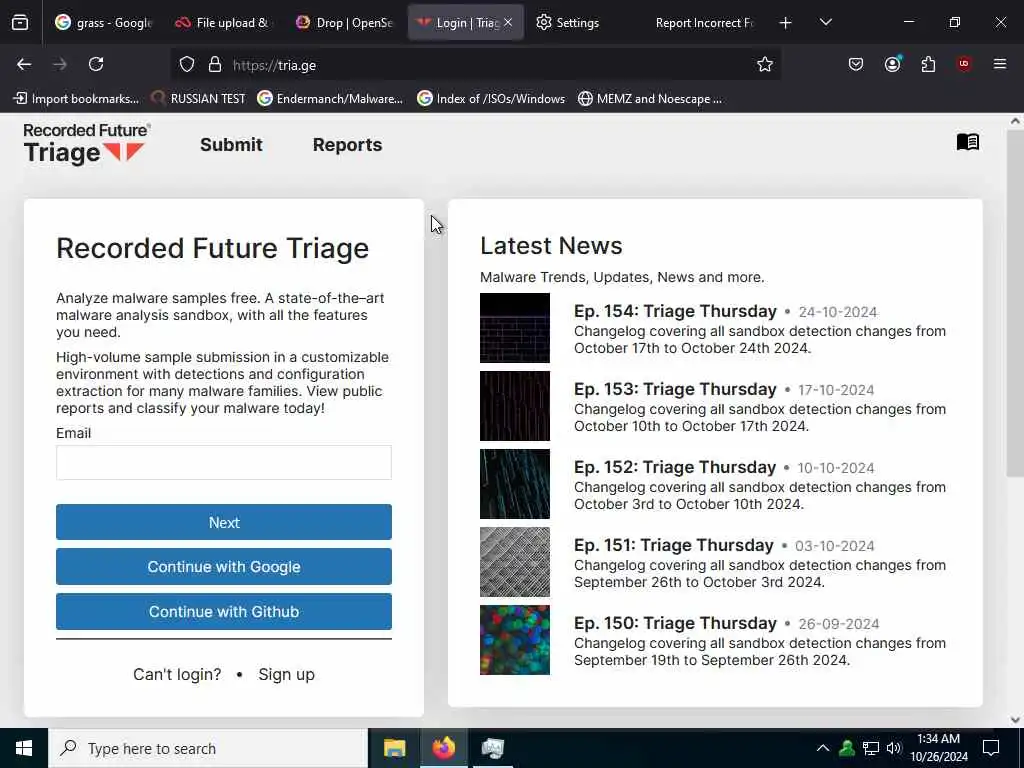Open green user tray icon
Image resolution: width=1024 pixels, height=768 pixels.
pos(847,748)
